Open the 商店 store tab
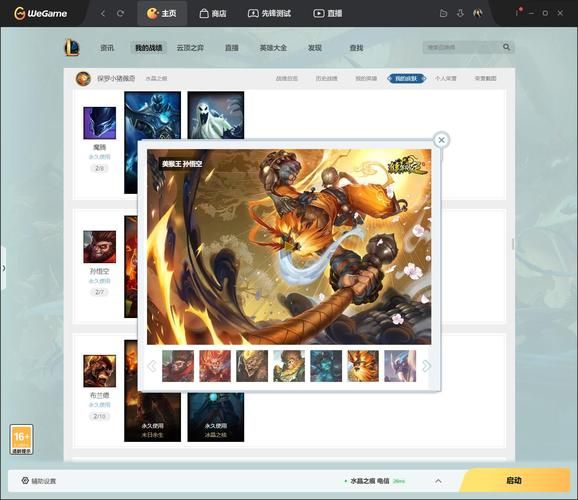The image size is (578, 500). click(213, 14)
